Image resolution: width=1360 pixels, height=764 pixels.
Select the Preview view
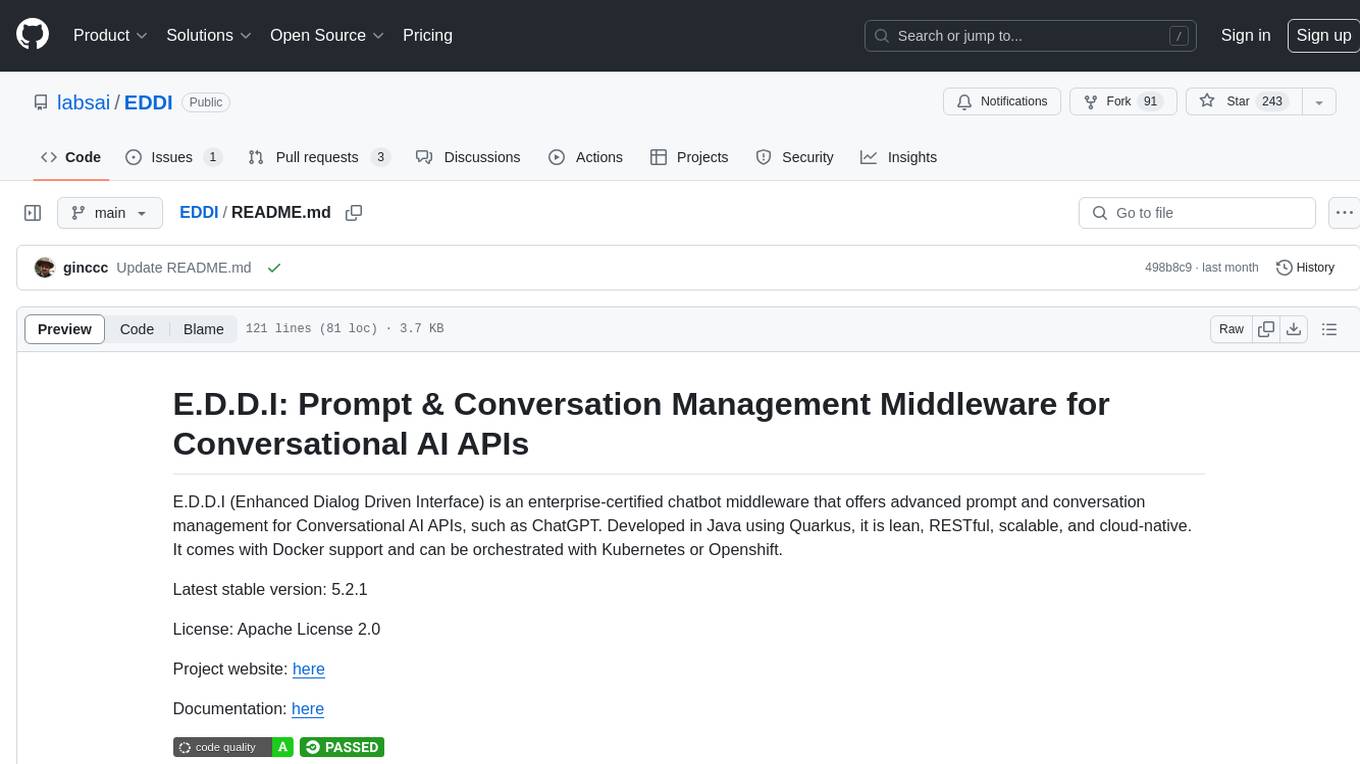coord(65,329)
